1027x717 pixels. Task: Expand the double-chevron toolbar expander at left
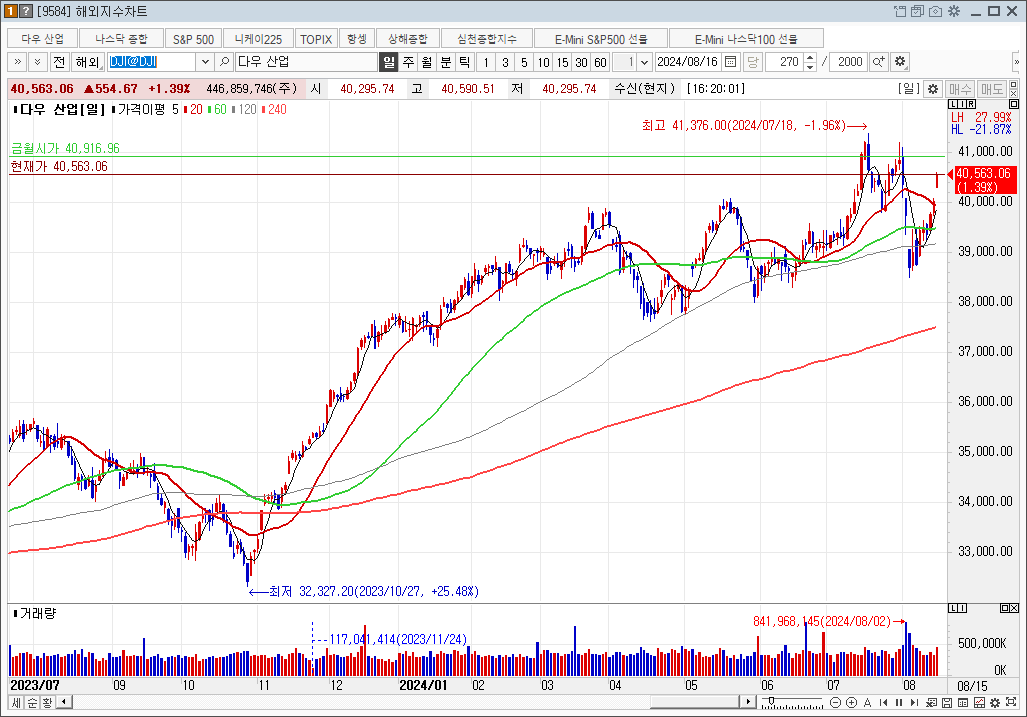[17, 62]
